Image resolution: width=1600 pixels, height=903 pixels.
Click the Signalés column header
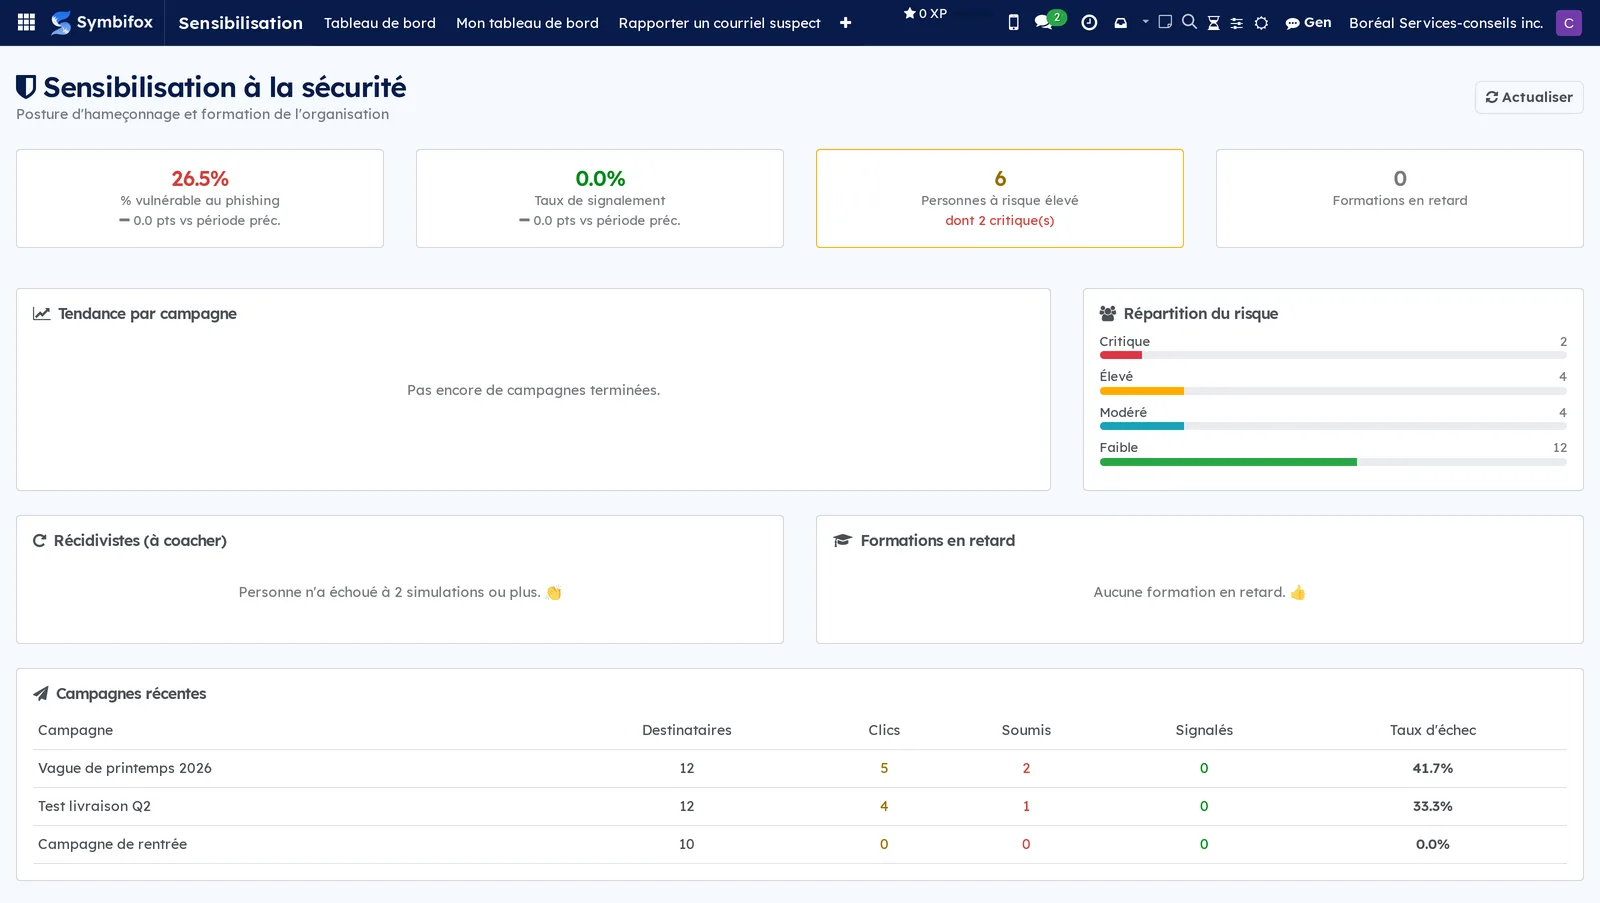click(x=1204, y=730)
